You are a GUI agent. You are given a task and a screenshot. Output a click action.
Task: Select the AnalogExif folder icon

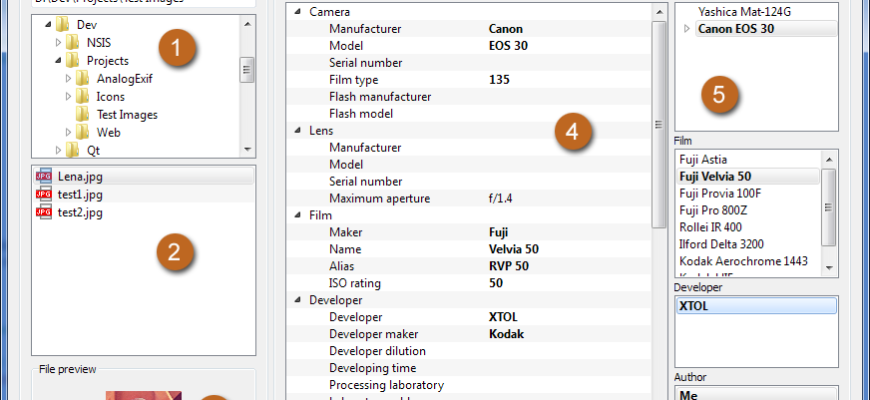coord(83,78)
